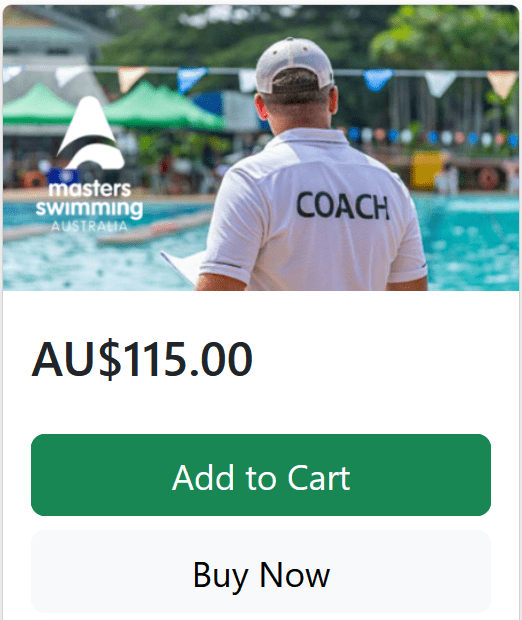This screenshot has height=620, width=522.
Task: Click the coach's white baseball cap
Action: (294, 66)
